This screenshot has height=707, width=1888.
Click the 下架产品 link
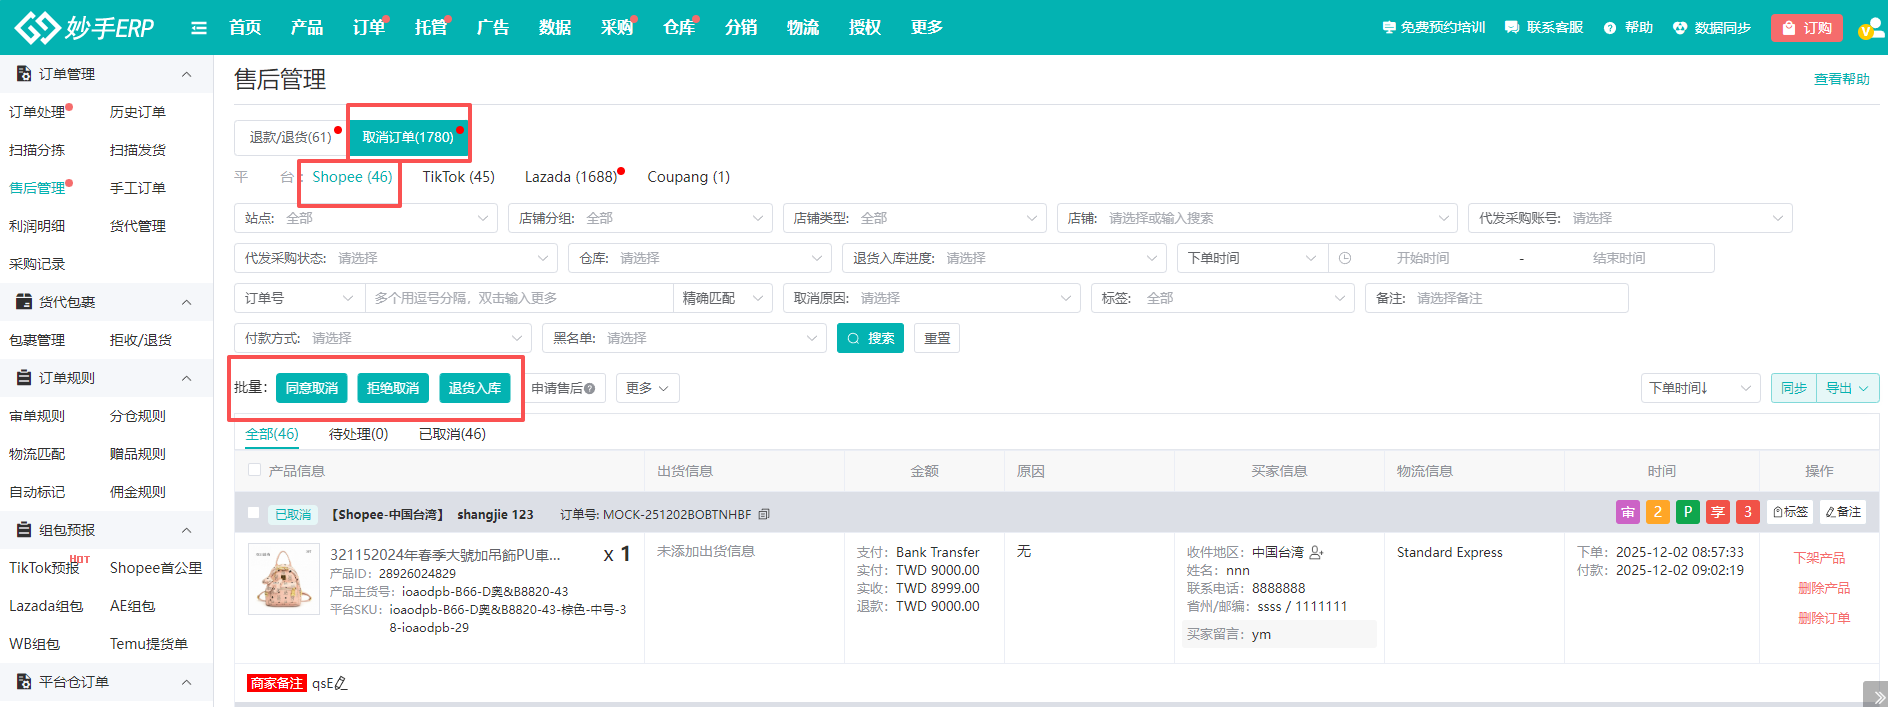(x=1819, y=558)
